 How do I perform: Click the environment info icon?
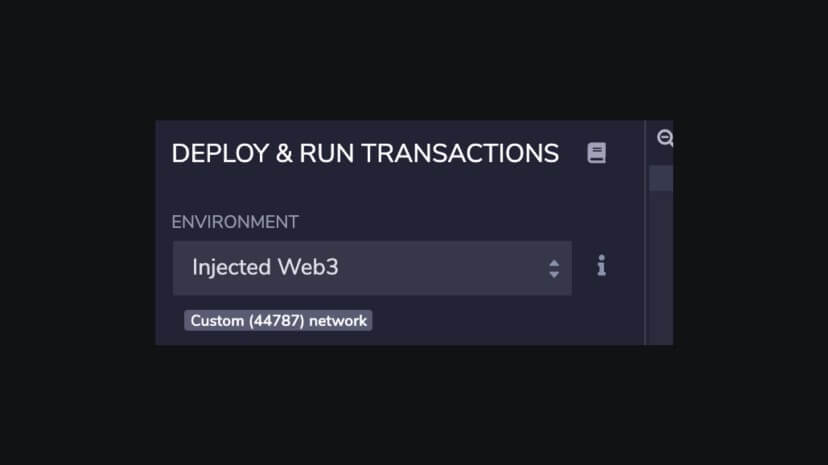(x=601, y=266)
